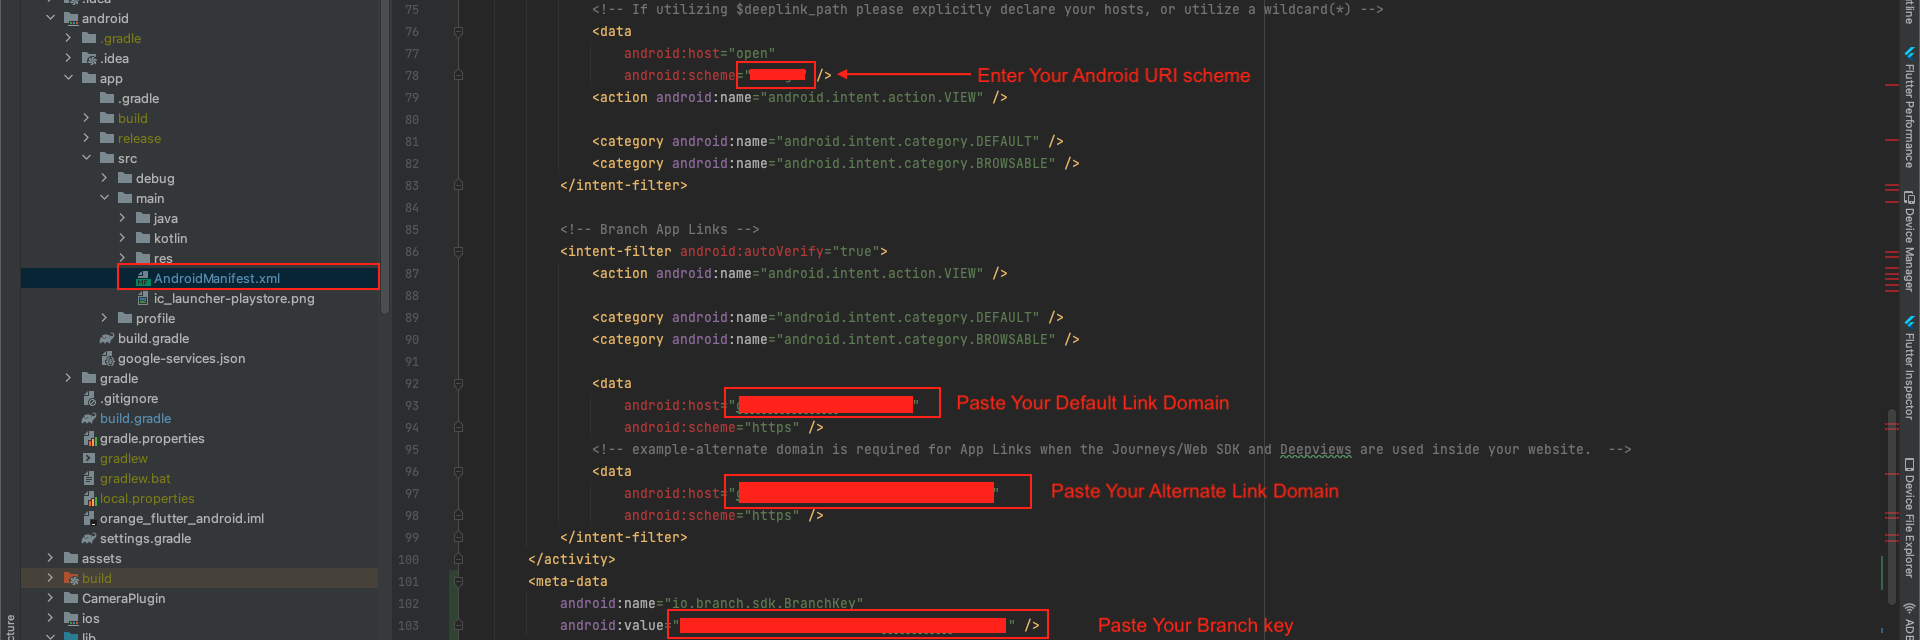Toggle fold marker at line 92

pyautogui.click(x=458, y=384)
